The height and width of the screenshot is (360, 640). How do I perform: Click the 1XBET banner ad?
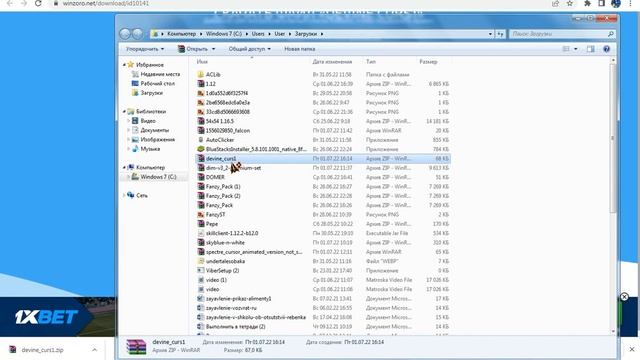point(57,317)
